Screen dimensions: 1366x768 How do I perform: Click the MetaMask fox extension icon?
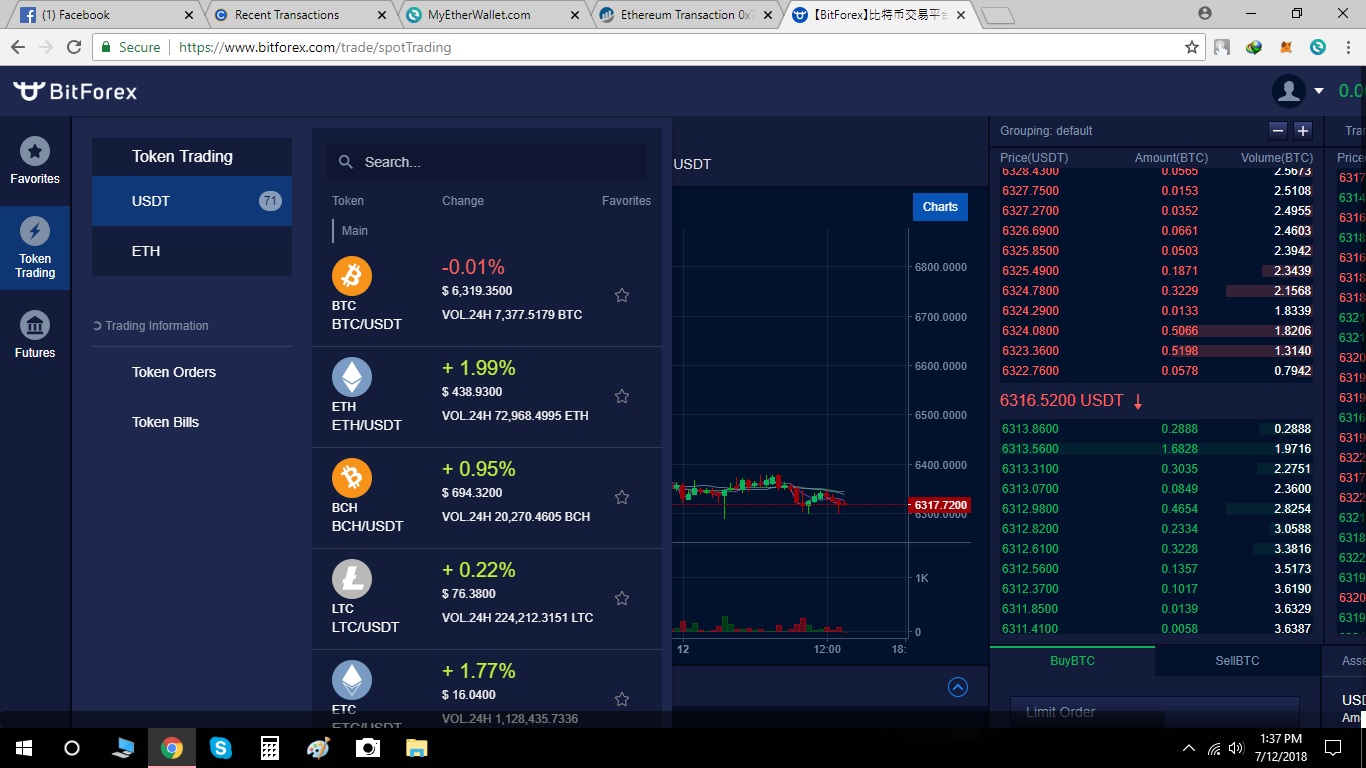(x=1286, y=47)
